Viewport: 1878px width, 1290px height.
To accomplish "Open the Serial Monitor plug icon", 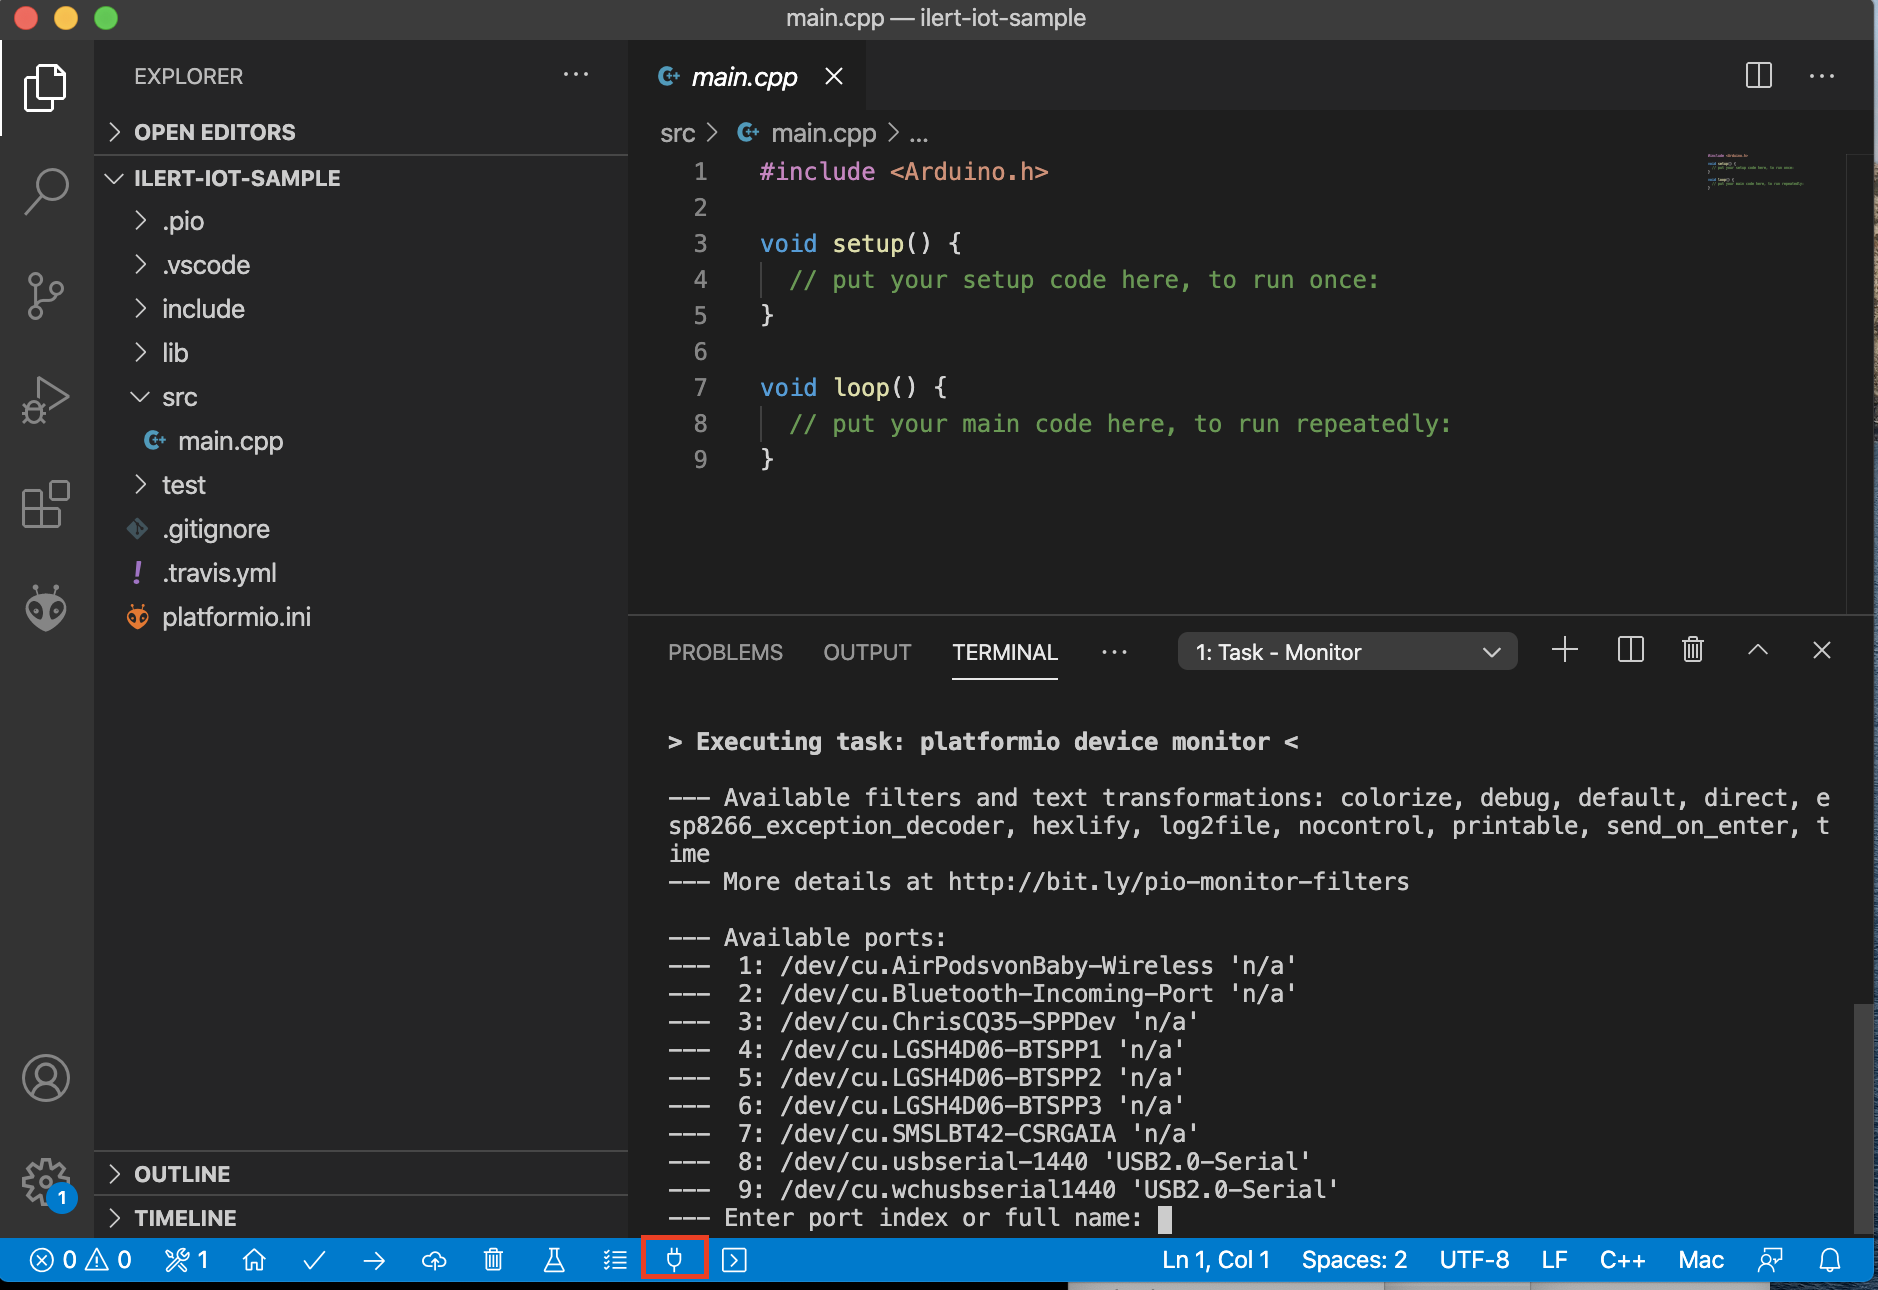I will click(x=674, y=1260).
